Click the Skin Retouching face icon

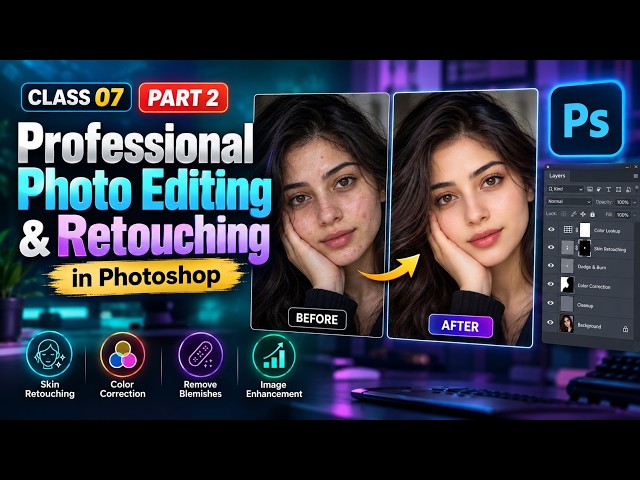(x=49, y=354)
